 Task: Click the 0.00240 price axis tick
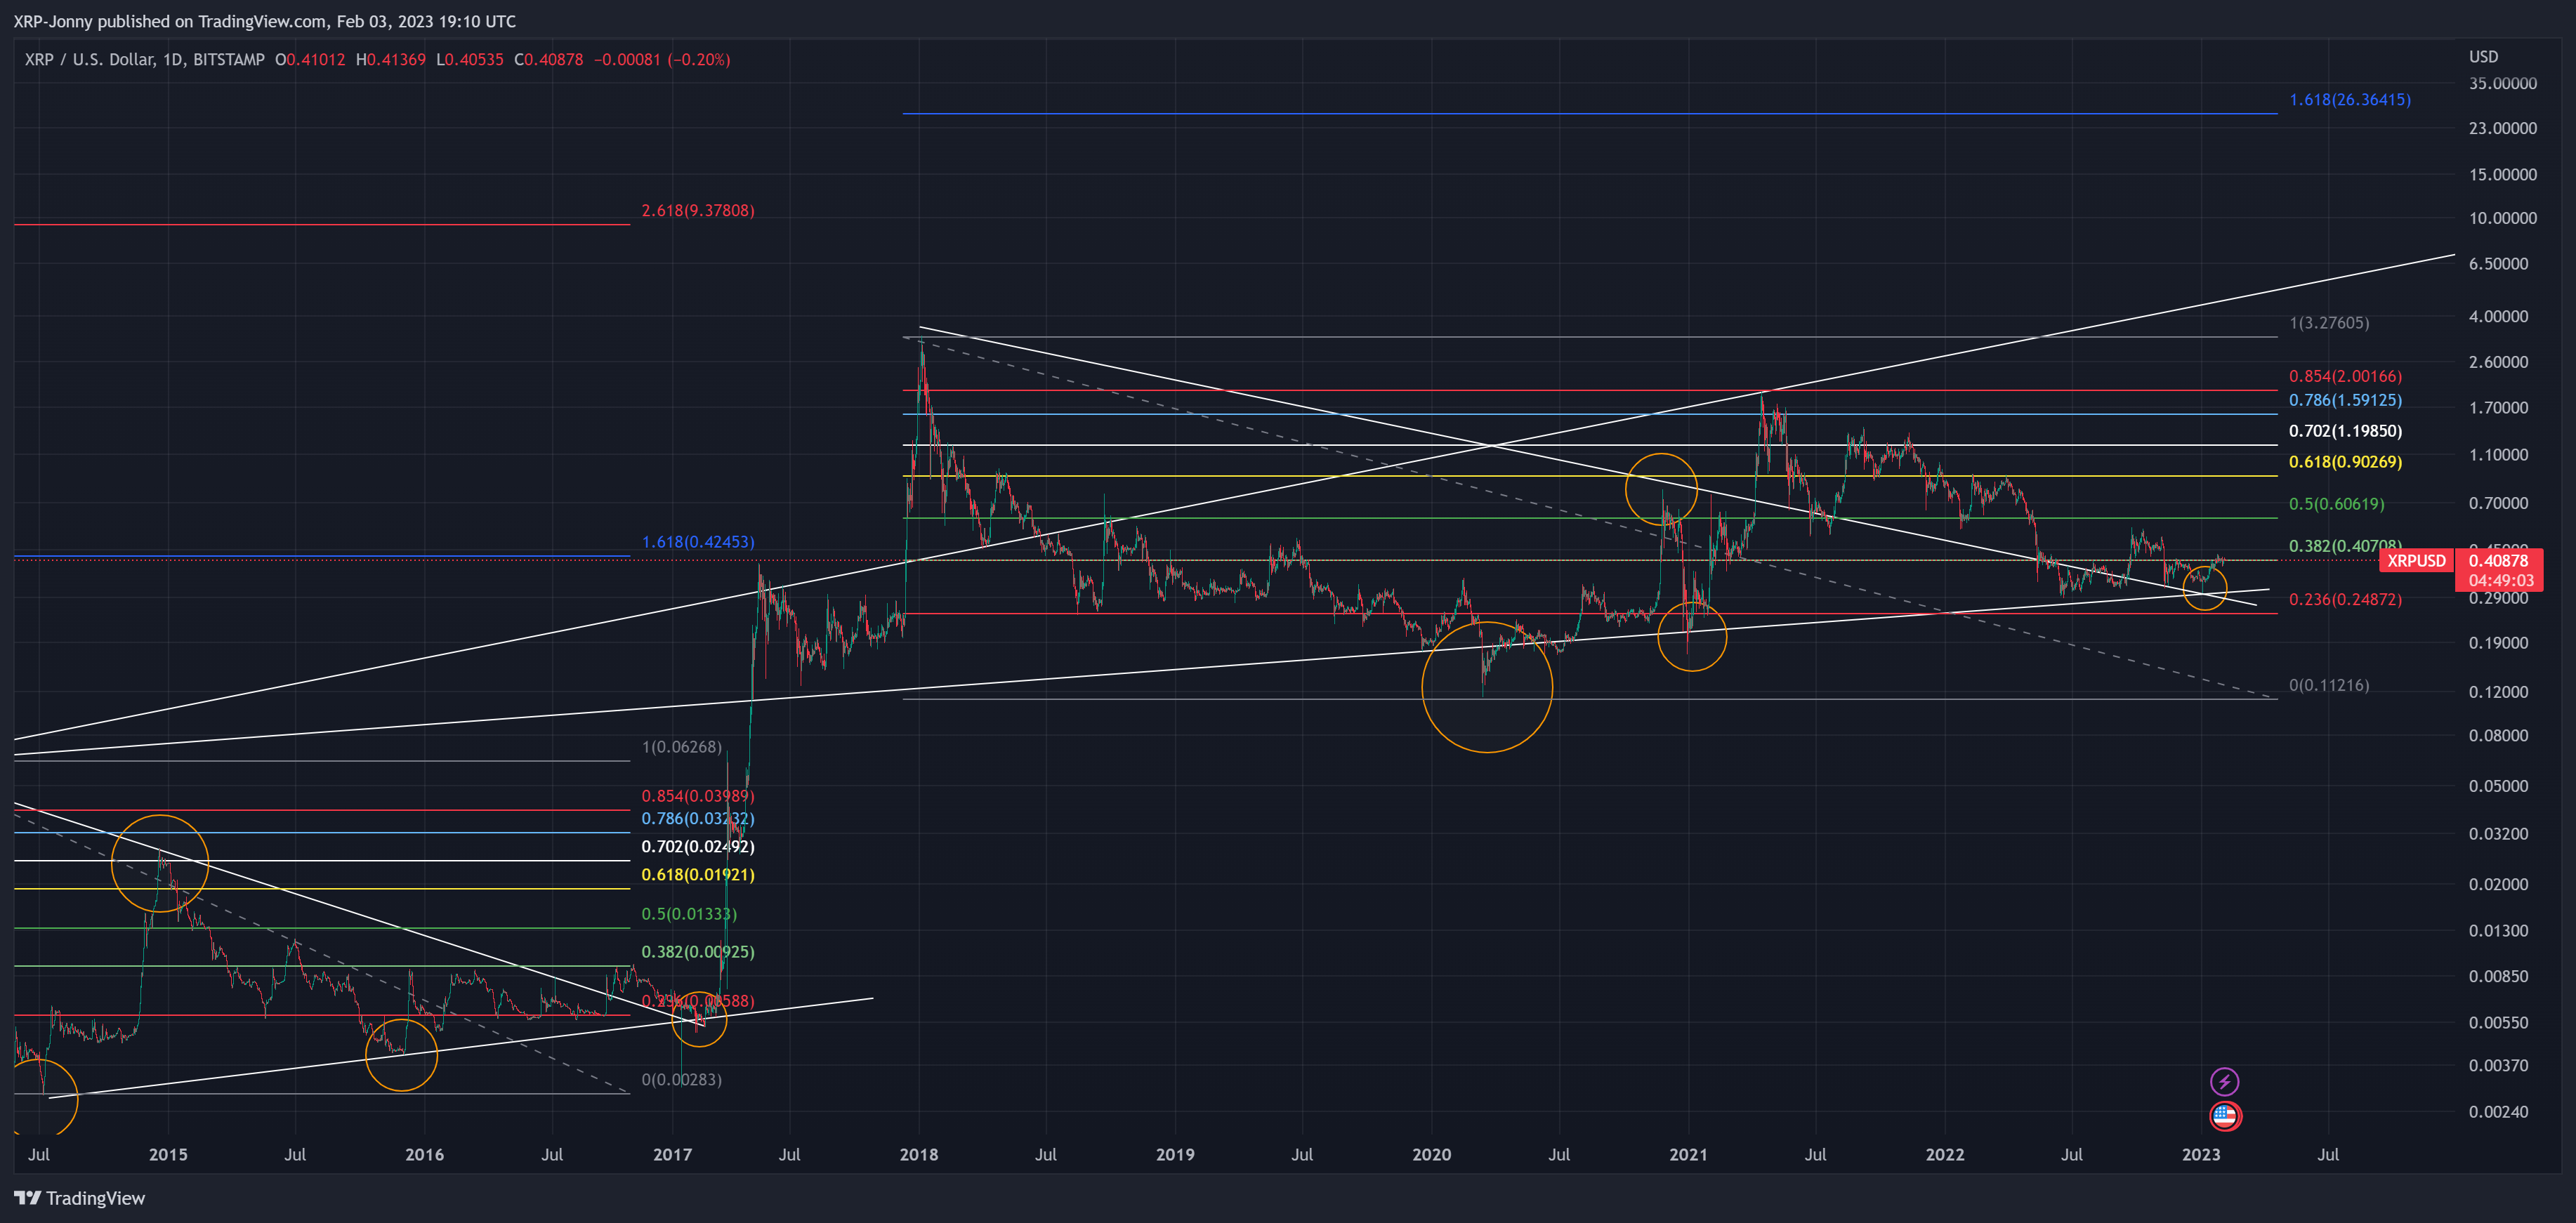(x=2498, y=1112)
